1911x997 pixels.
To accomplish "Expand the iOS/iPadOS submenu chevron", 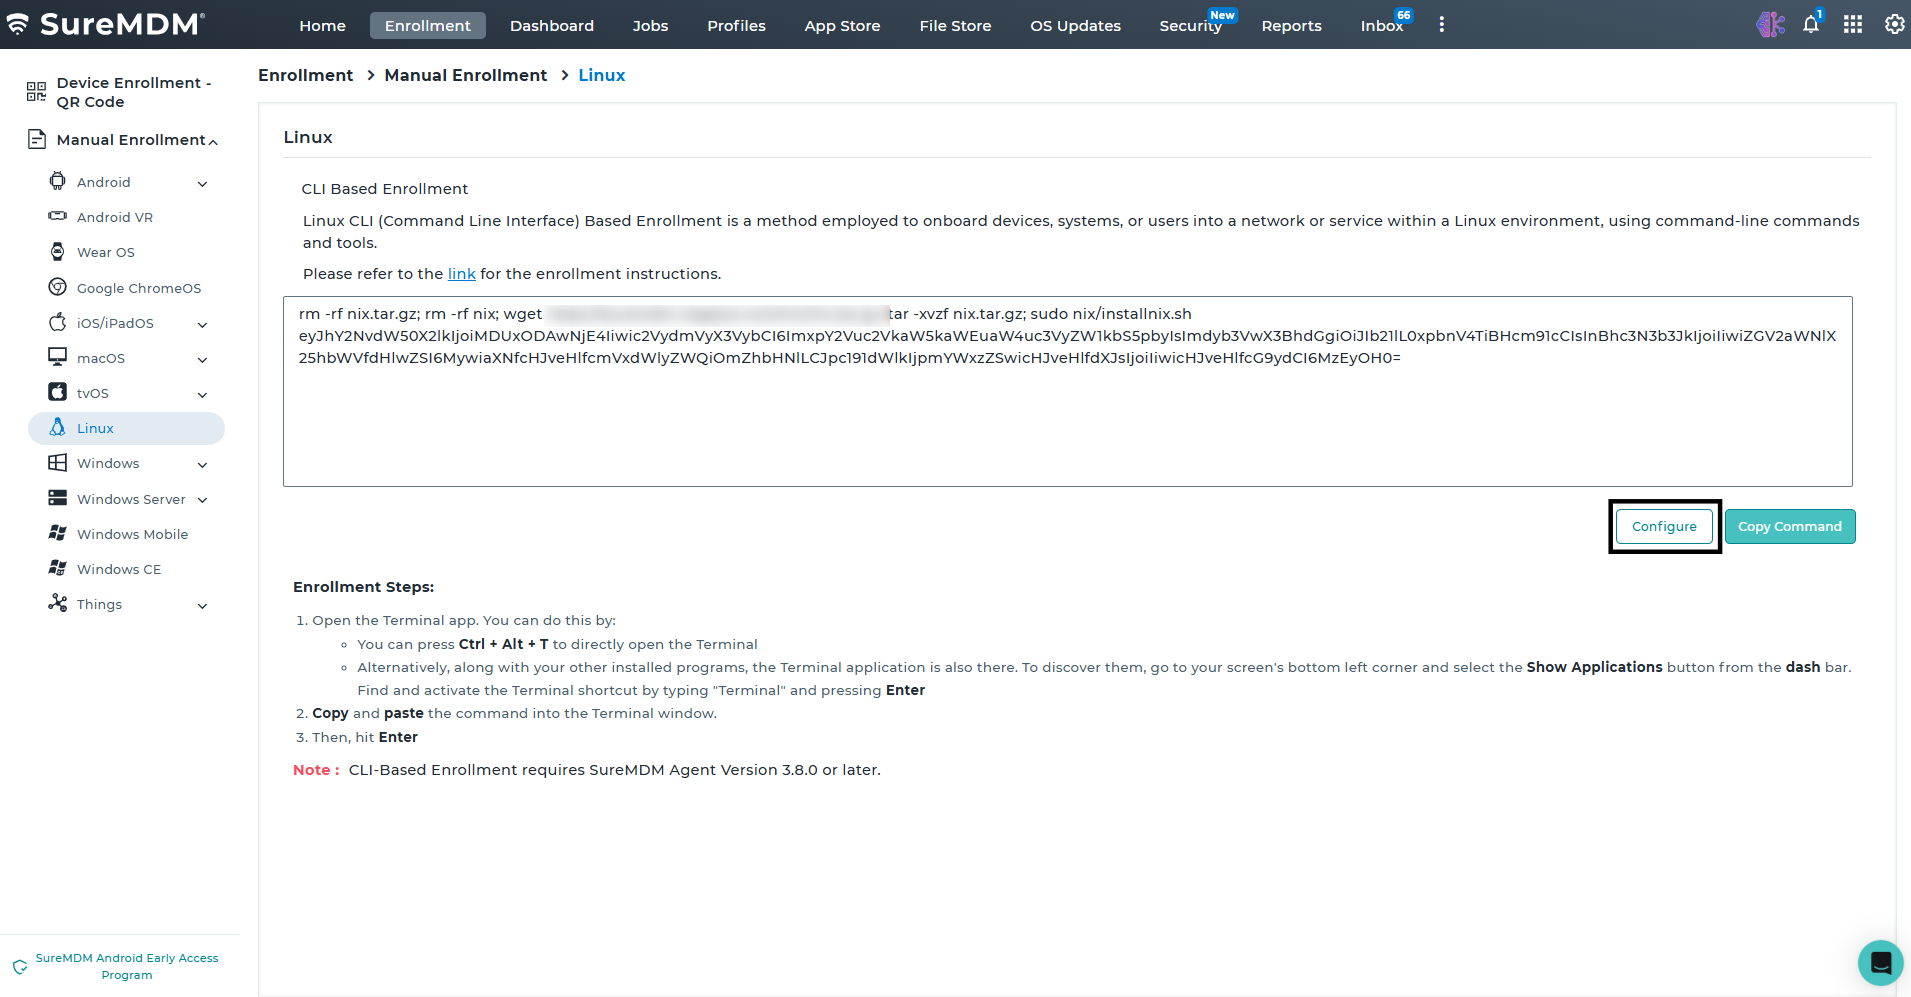I will 203,325.
